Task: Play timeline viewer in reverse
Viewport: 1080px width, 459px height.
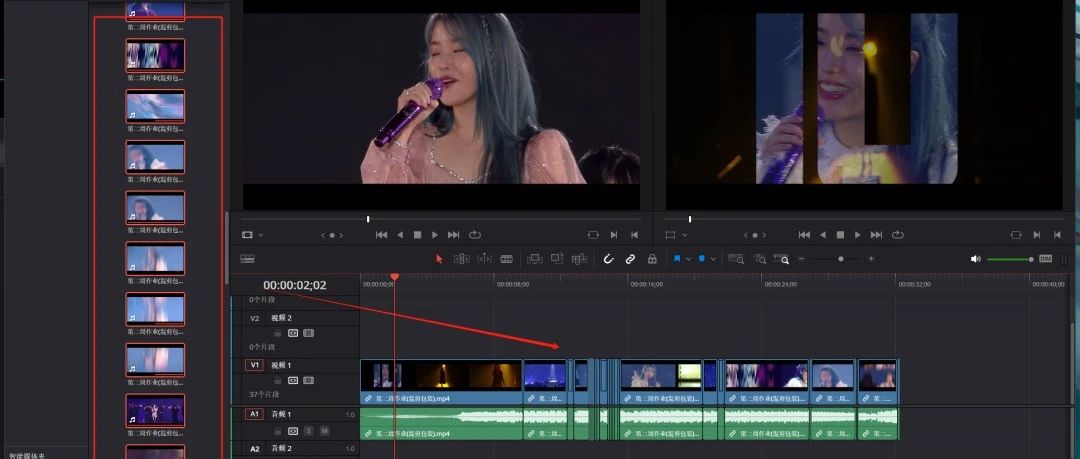Action: [x=823, y=235]
